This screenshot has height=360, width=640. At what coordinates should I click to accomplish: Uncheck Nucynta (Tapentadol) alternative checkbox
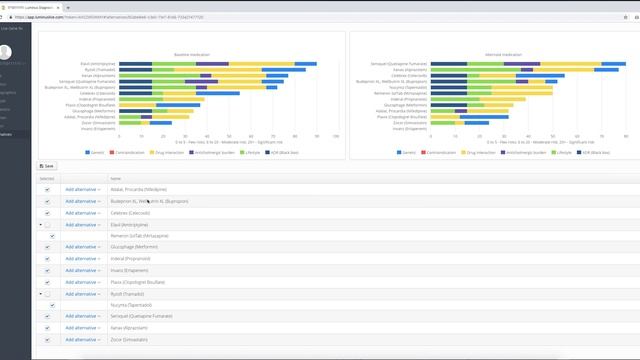click(52, 305)
